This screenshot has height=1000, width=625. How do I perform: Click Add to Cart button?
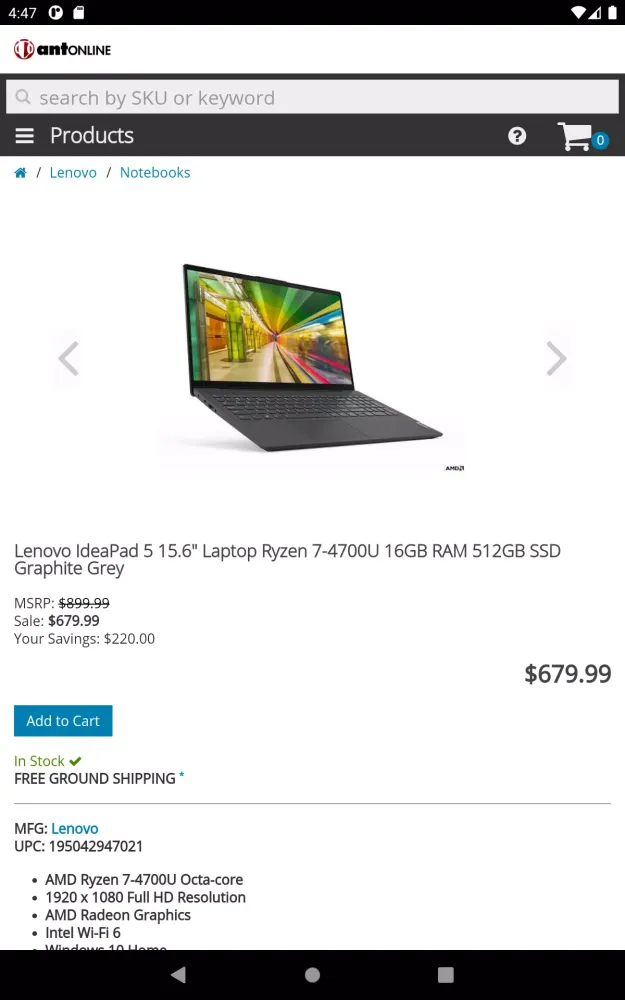63,721
